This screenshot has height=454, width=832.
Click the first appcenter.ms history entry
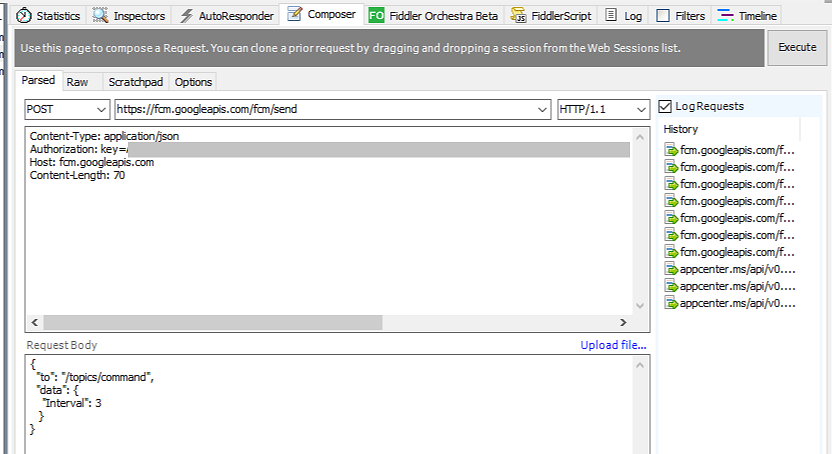pyautogui.click(x=730, y=269)
